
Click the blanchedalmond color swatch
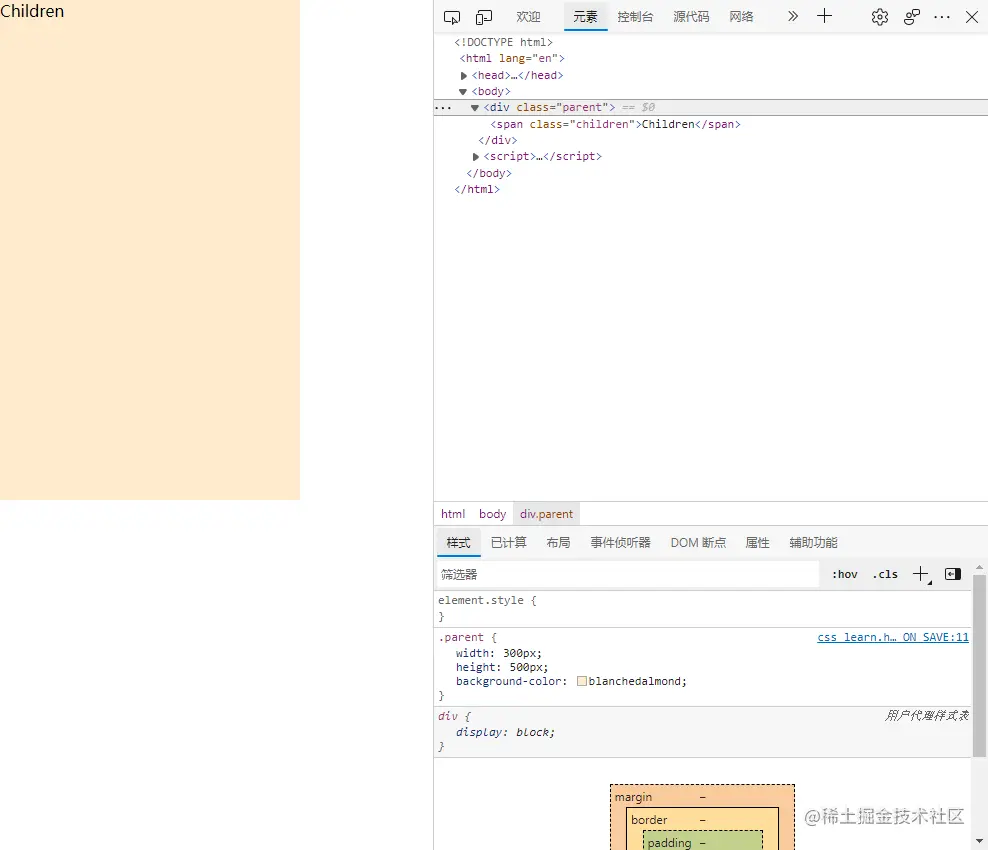(582, 681)
